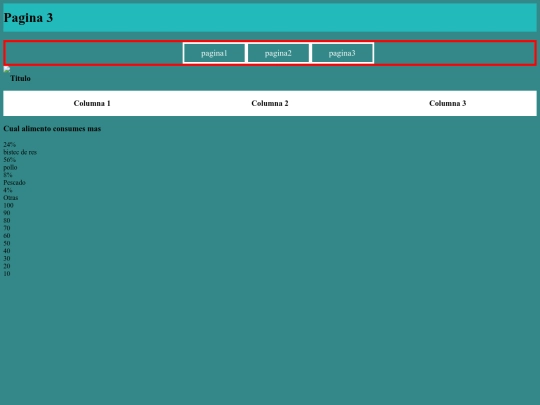Click the 'pollo' label
The image size is (540, 405).
[x=10, y=167]
